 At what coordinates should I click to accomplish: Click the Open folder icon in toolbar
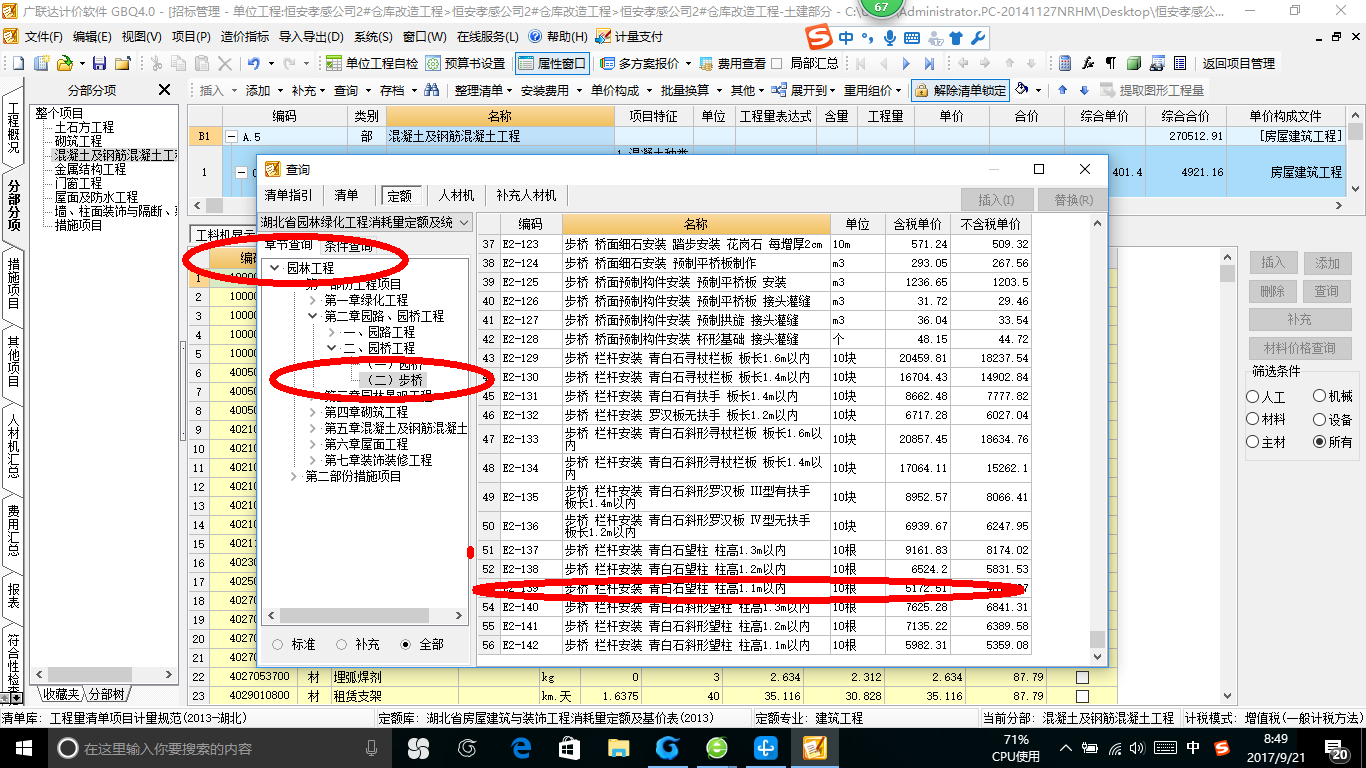[65, 63]
